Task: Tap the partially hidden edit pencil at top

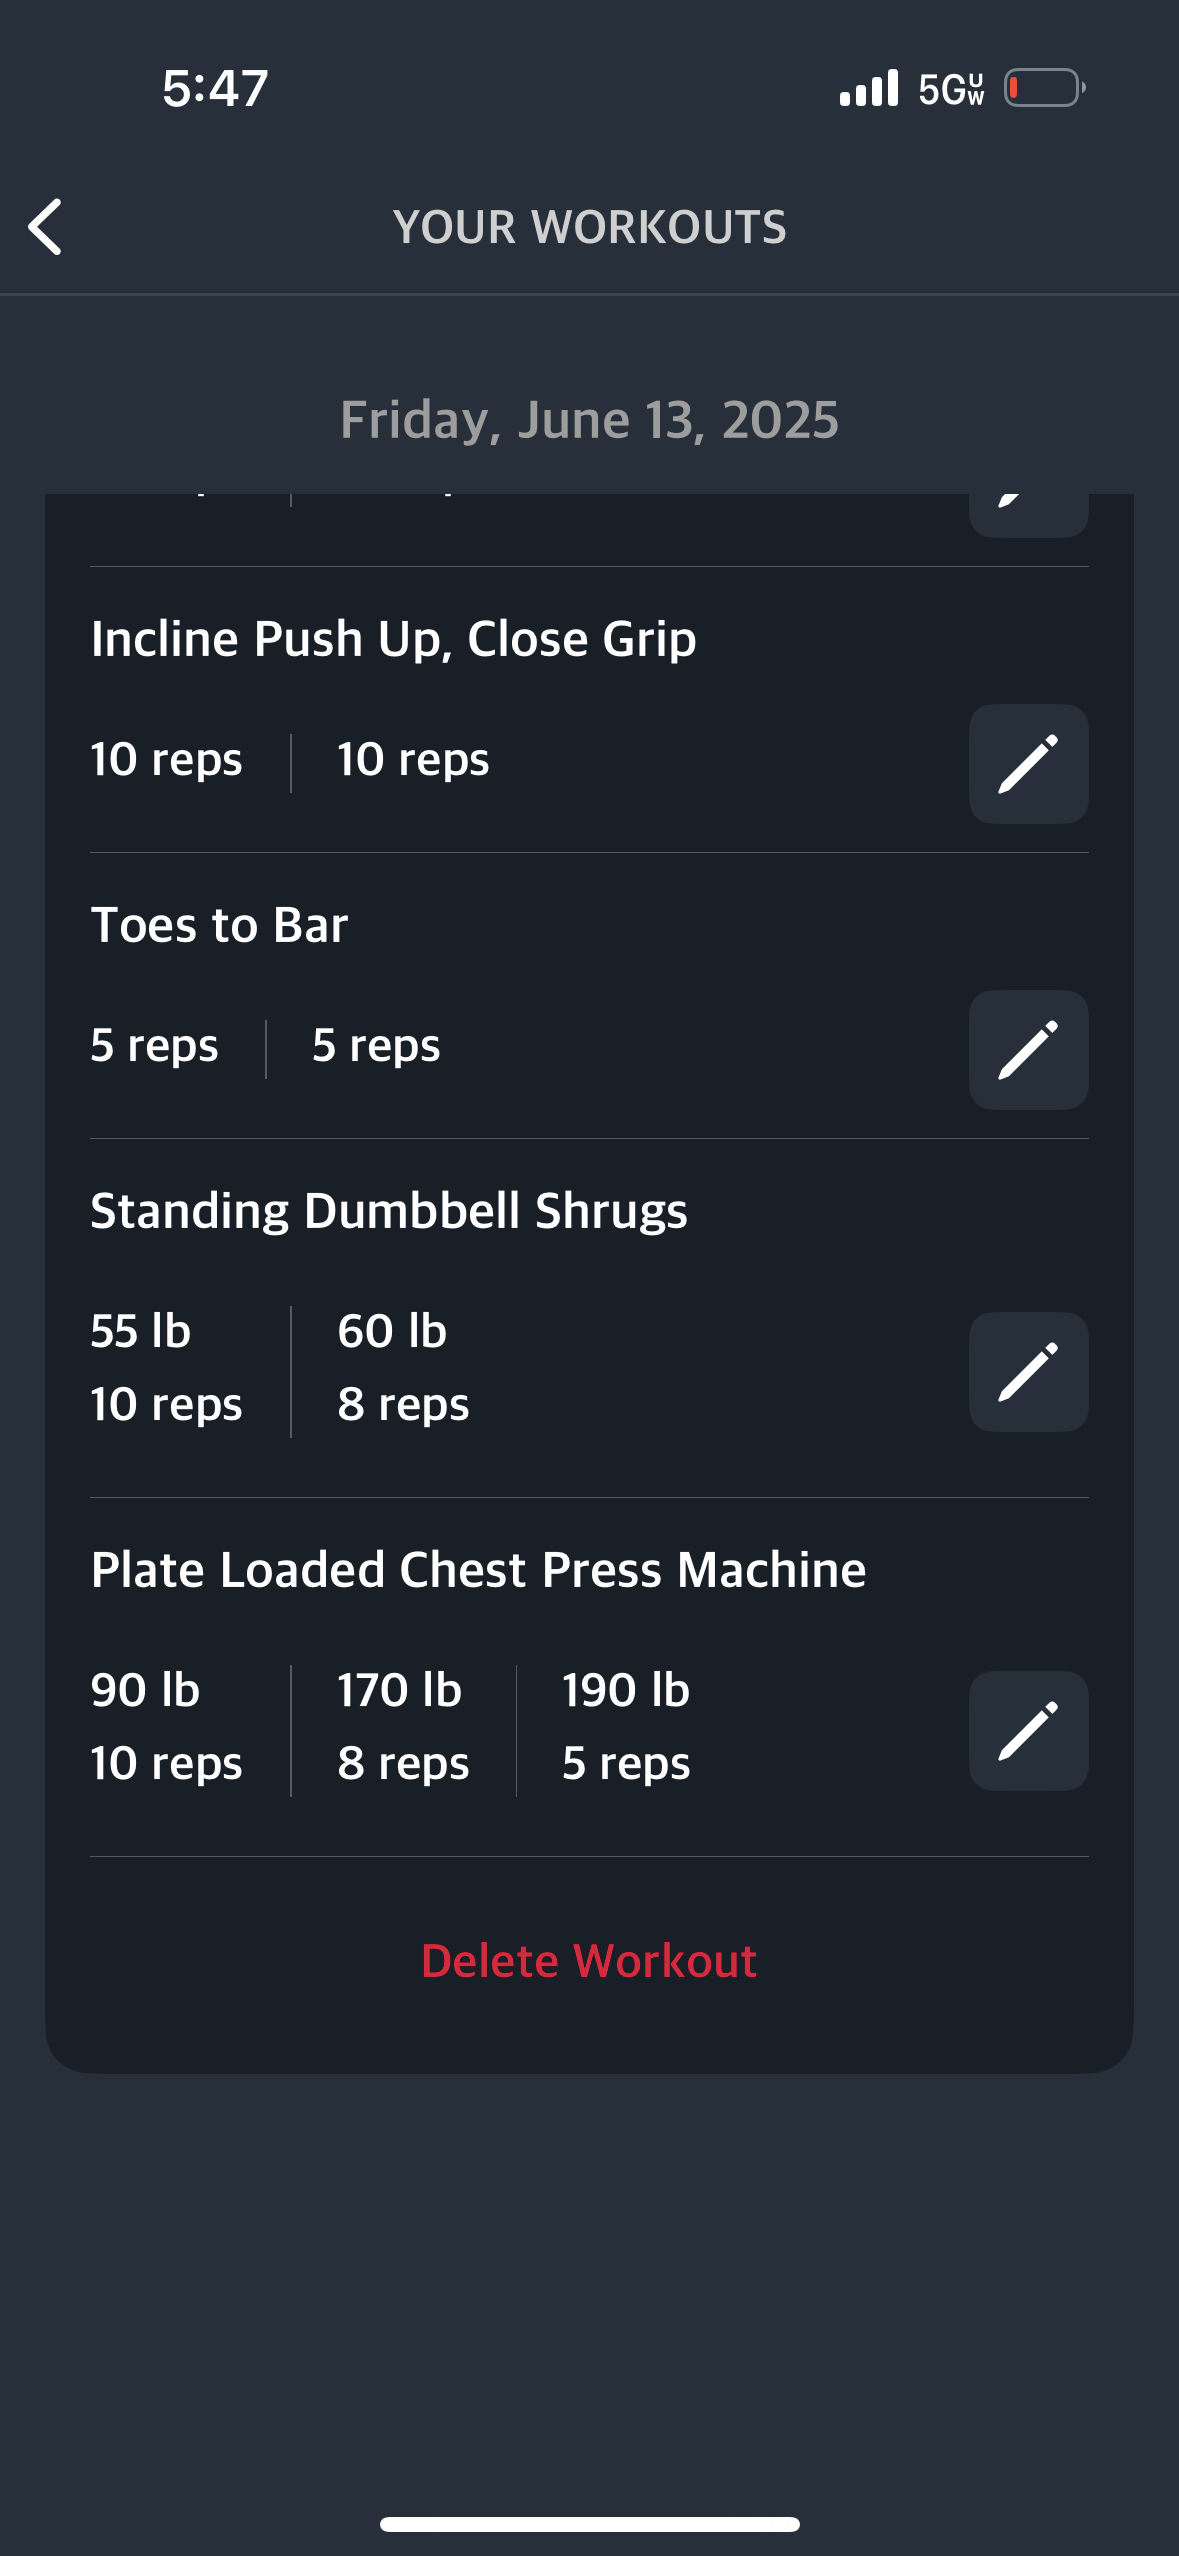Action: tap(1028, 514)
